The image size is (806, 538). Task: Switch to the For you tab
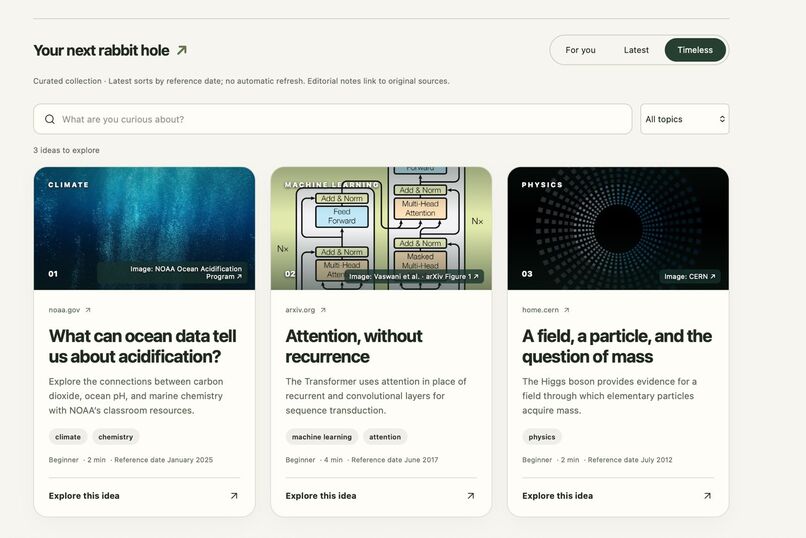(580, 50)
